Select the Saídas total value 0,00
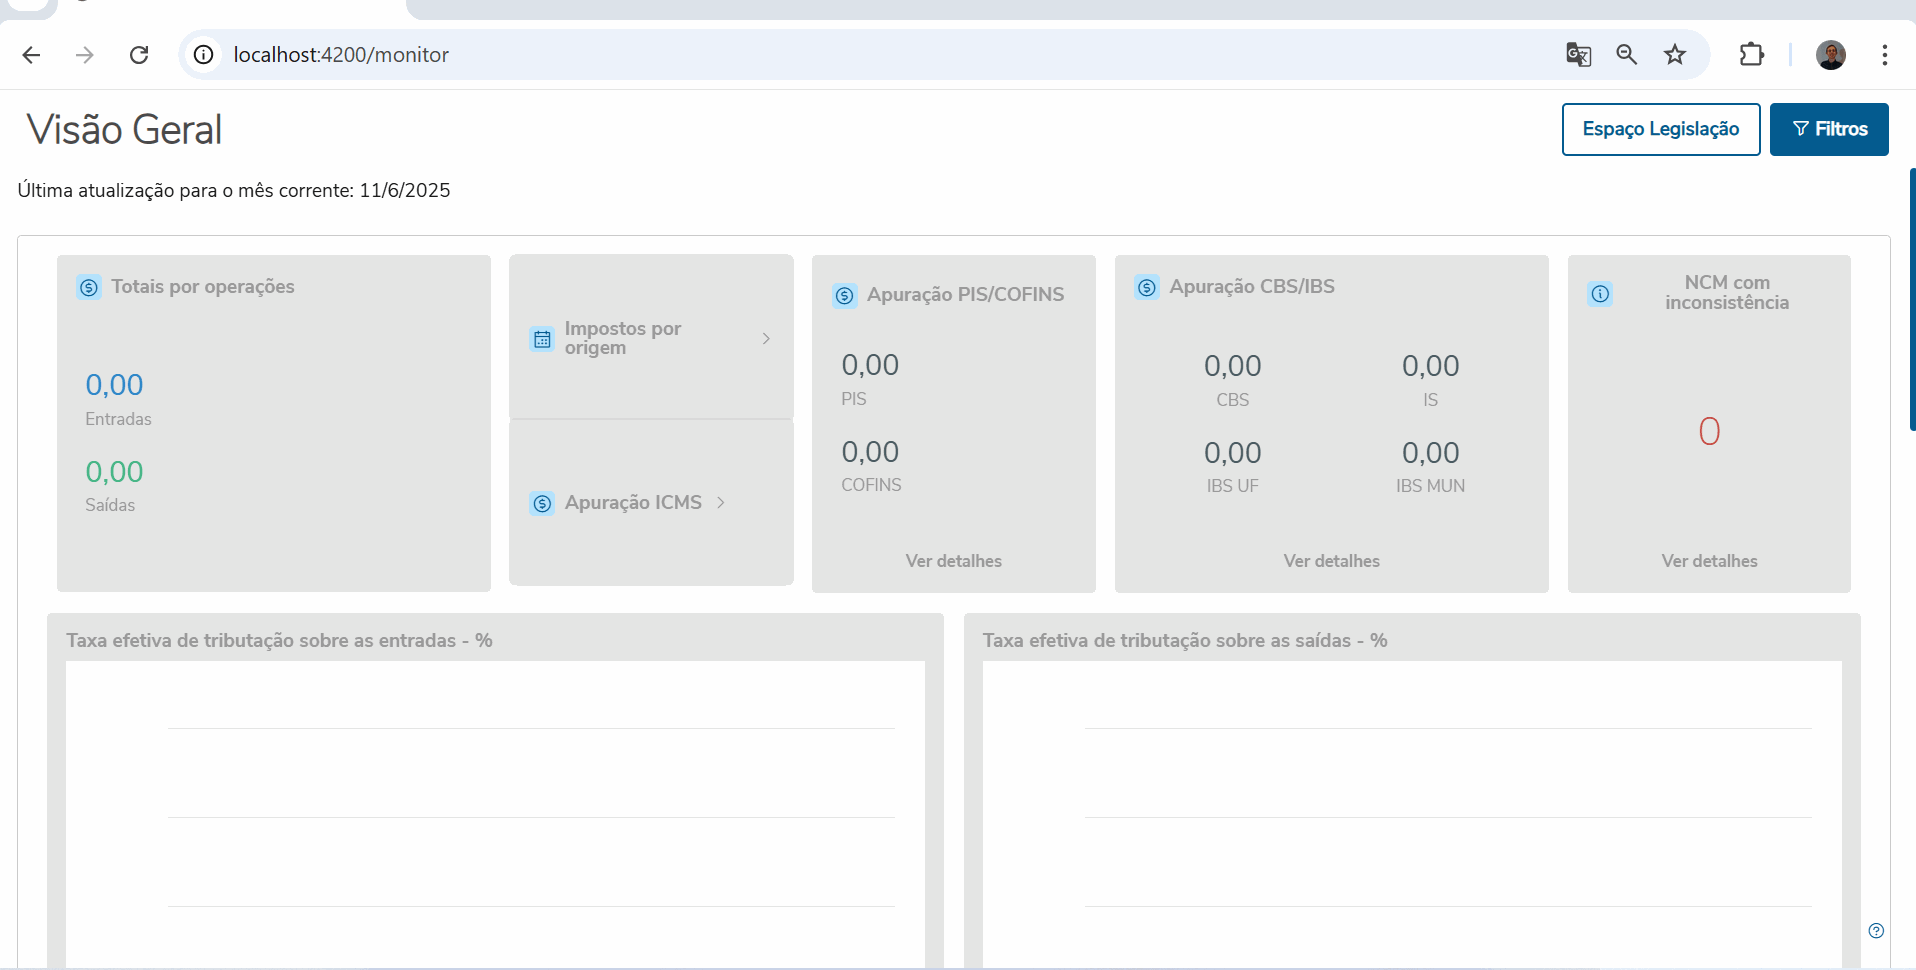Viewport: 1916px width, 970px height. click(114, 472)
